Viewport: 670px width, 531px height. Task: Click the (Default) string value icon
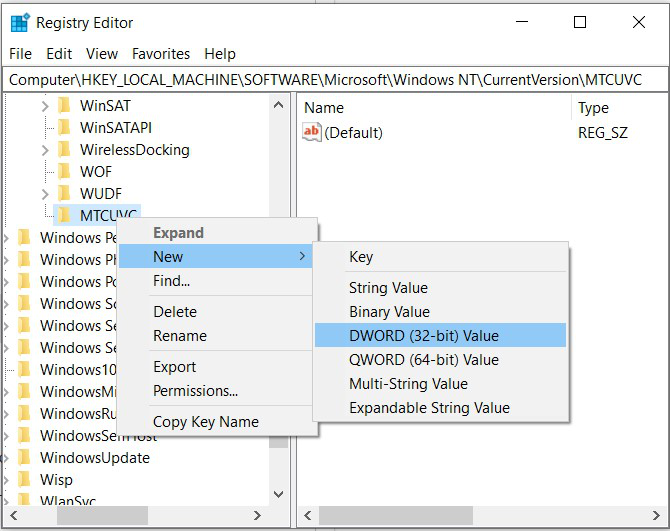click(312, 132)
